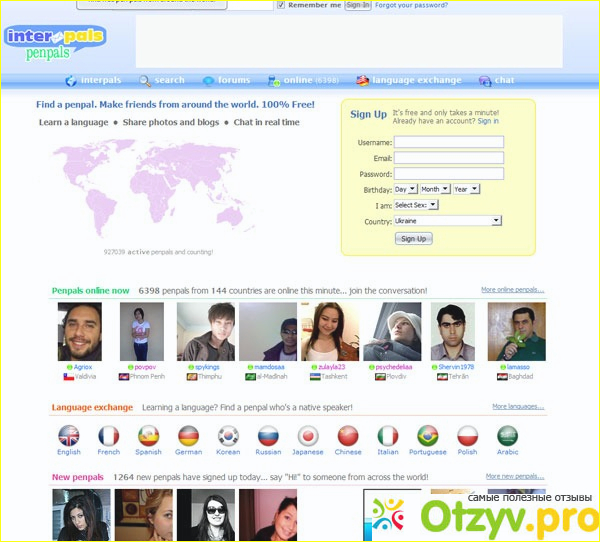This screenshot has height=542, width=600.
Task: Select the Arabic flag icon
Action: (x=508, y=436)
